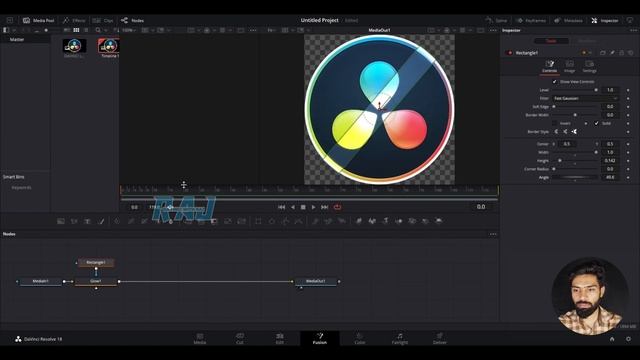Open the project manager via the home icon
This screenshot has width=640, height=360.
click(612, 339)
